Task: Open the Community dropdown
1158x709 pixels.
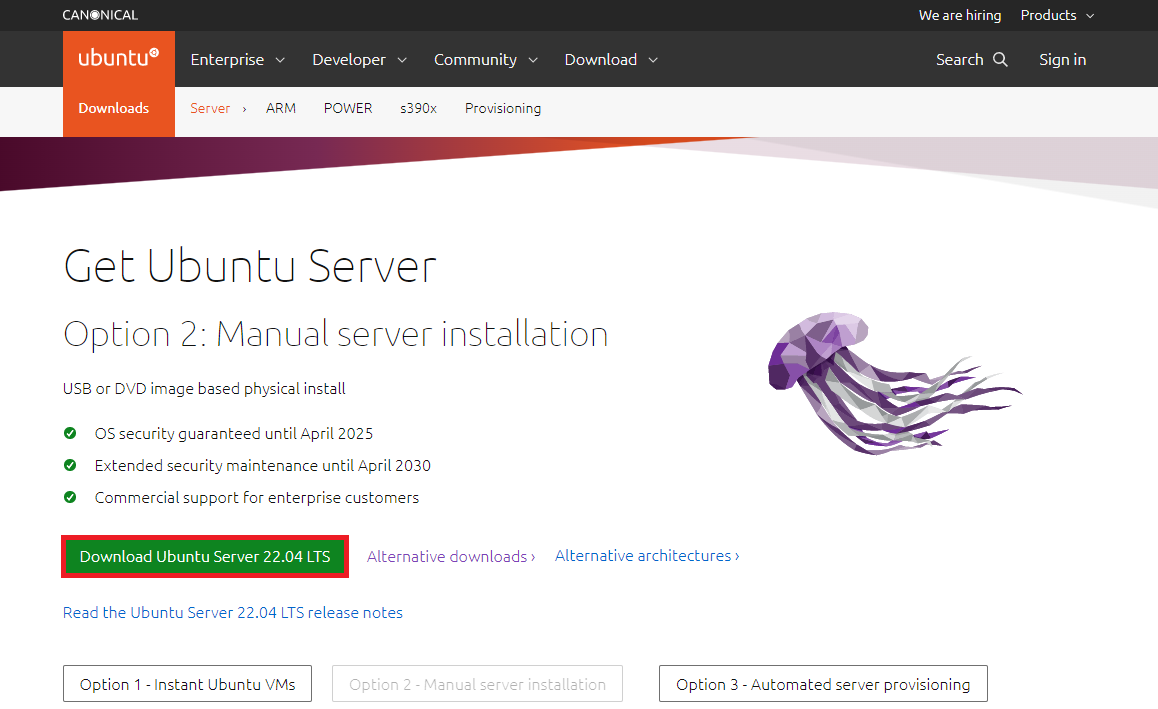Action: tap(485, 59)
